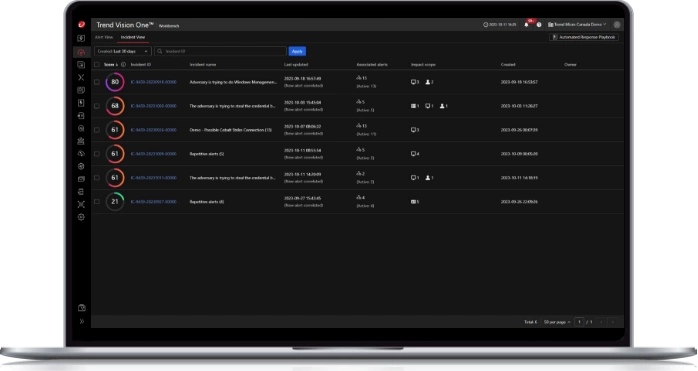Click the Trend Micro red logo
Screen dimensions: 698x371
[x=81, y=24]
